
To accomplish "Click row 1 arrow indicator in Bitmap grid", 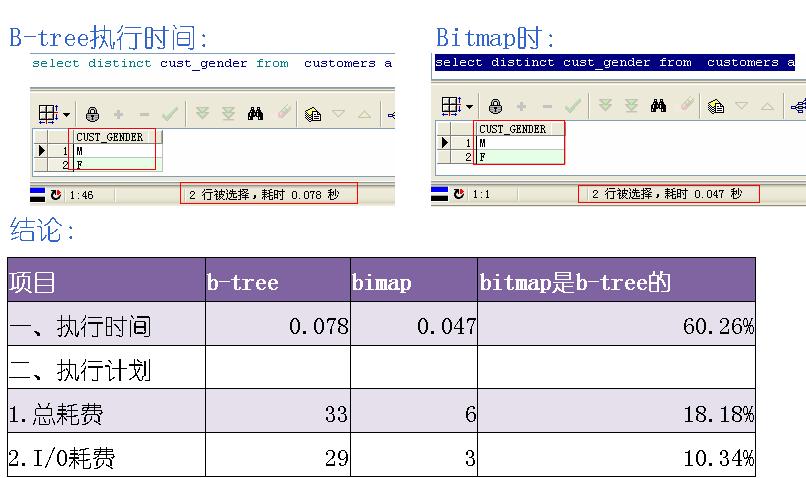I will point(444,142).
